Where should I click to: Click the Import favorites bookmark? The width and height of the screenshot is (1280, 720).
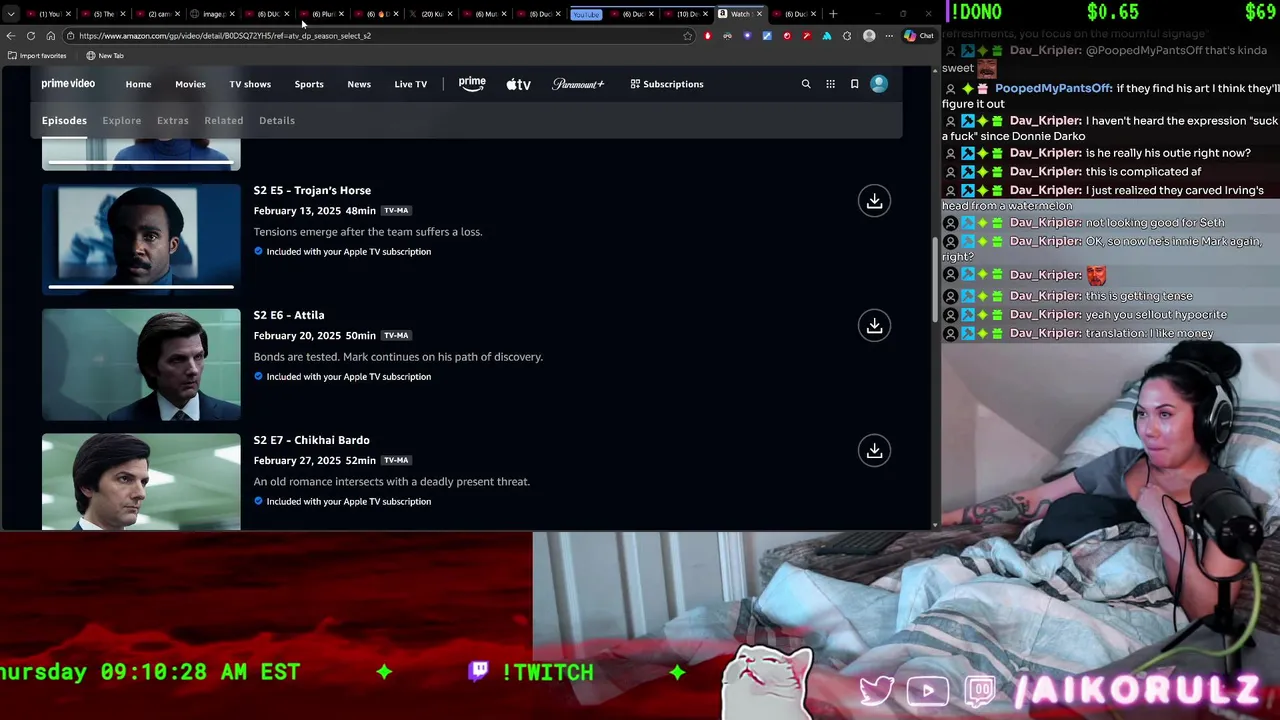pos(37,56)
